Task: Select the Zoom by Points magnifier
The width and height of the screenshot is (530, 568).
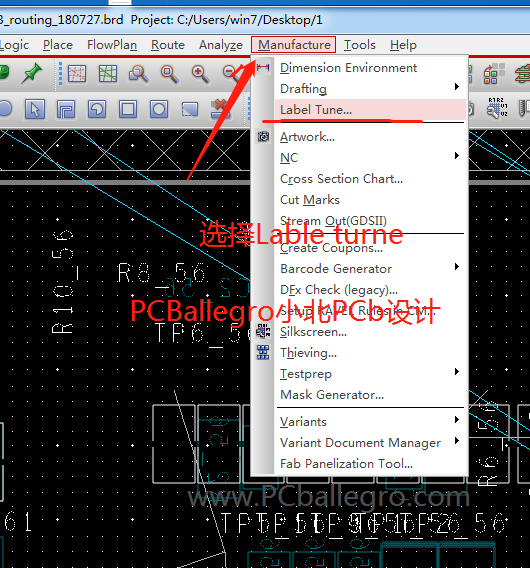Action: pyautogui.click(x=138, y=74)
